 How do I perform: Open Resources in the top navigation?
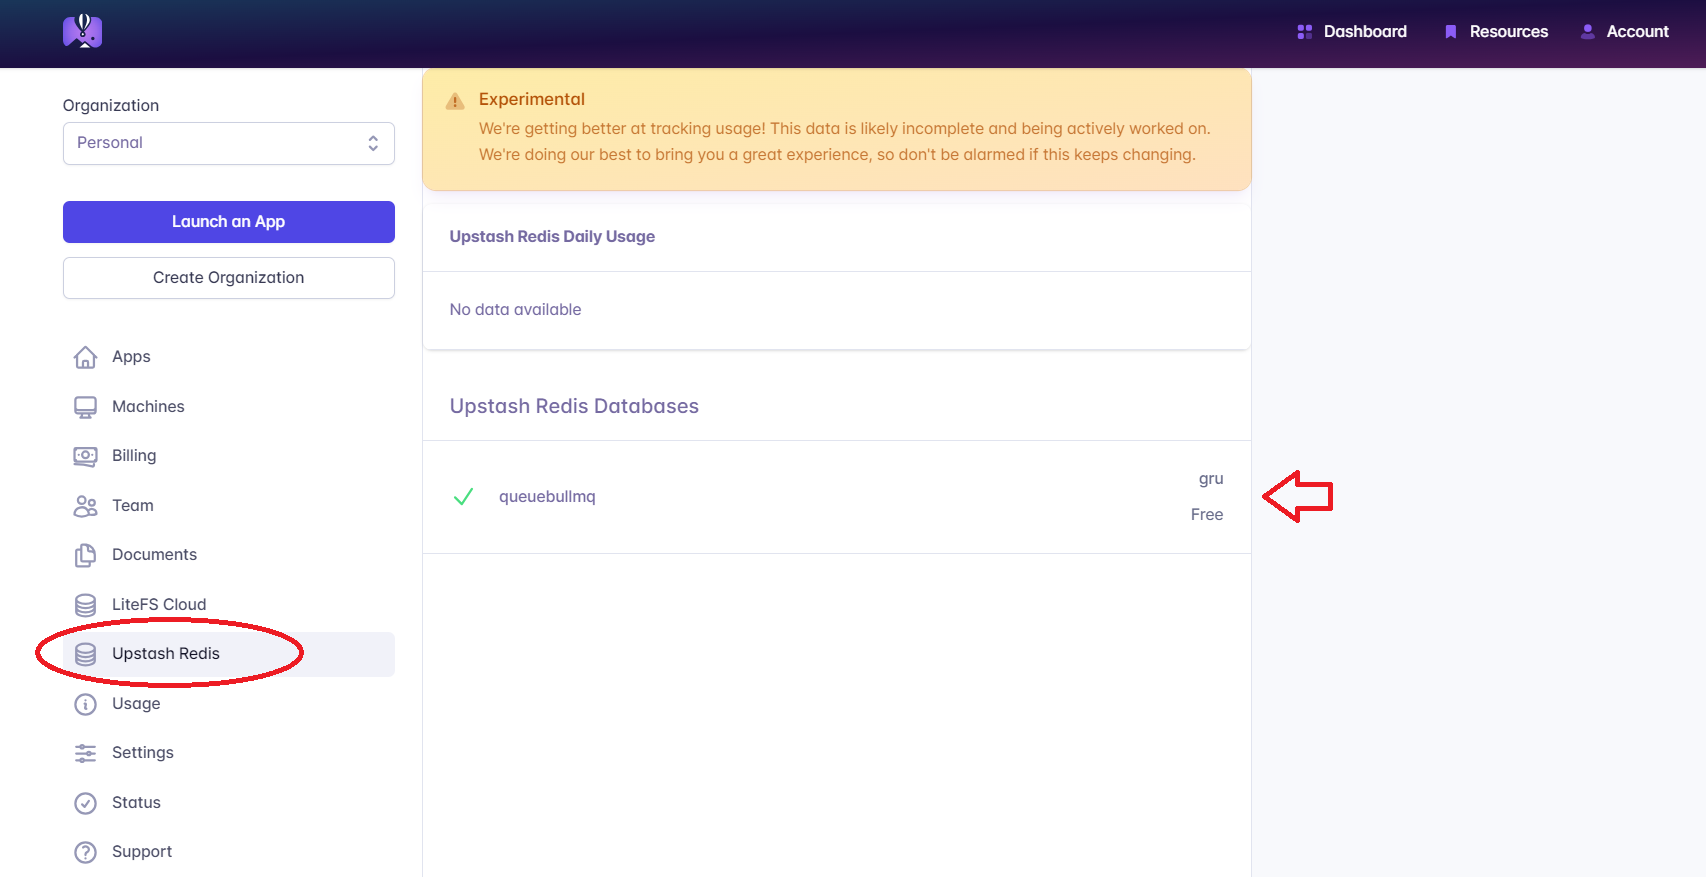coord(1497,32)
